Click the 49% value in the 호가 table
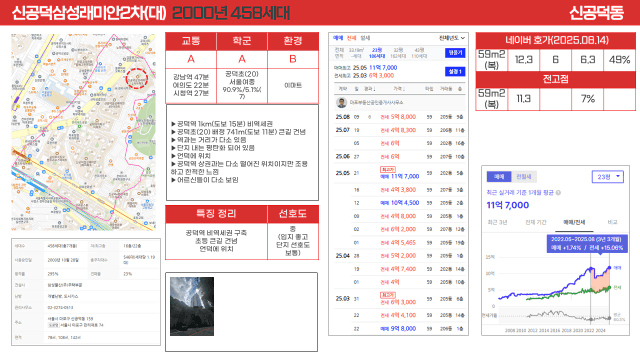 620,60
